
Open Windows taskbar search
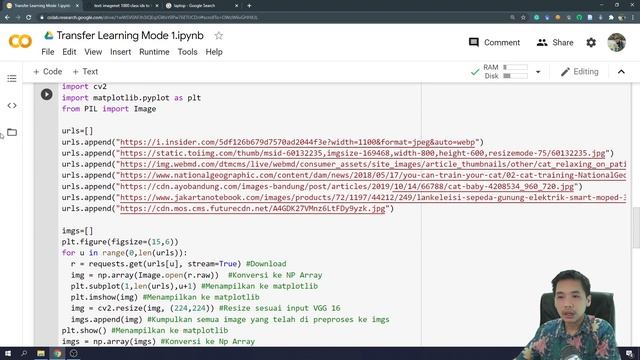pos(24,353)
